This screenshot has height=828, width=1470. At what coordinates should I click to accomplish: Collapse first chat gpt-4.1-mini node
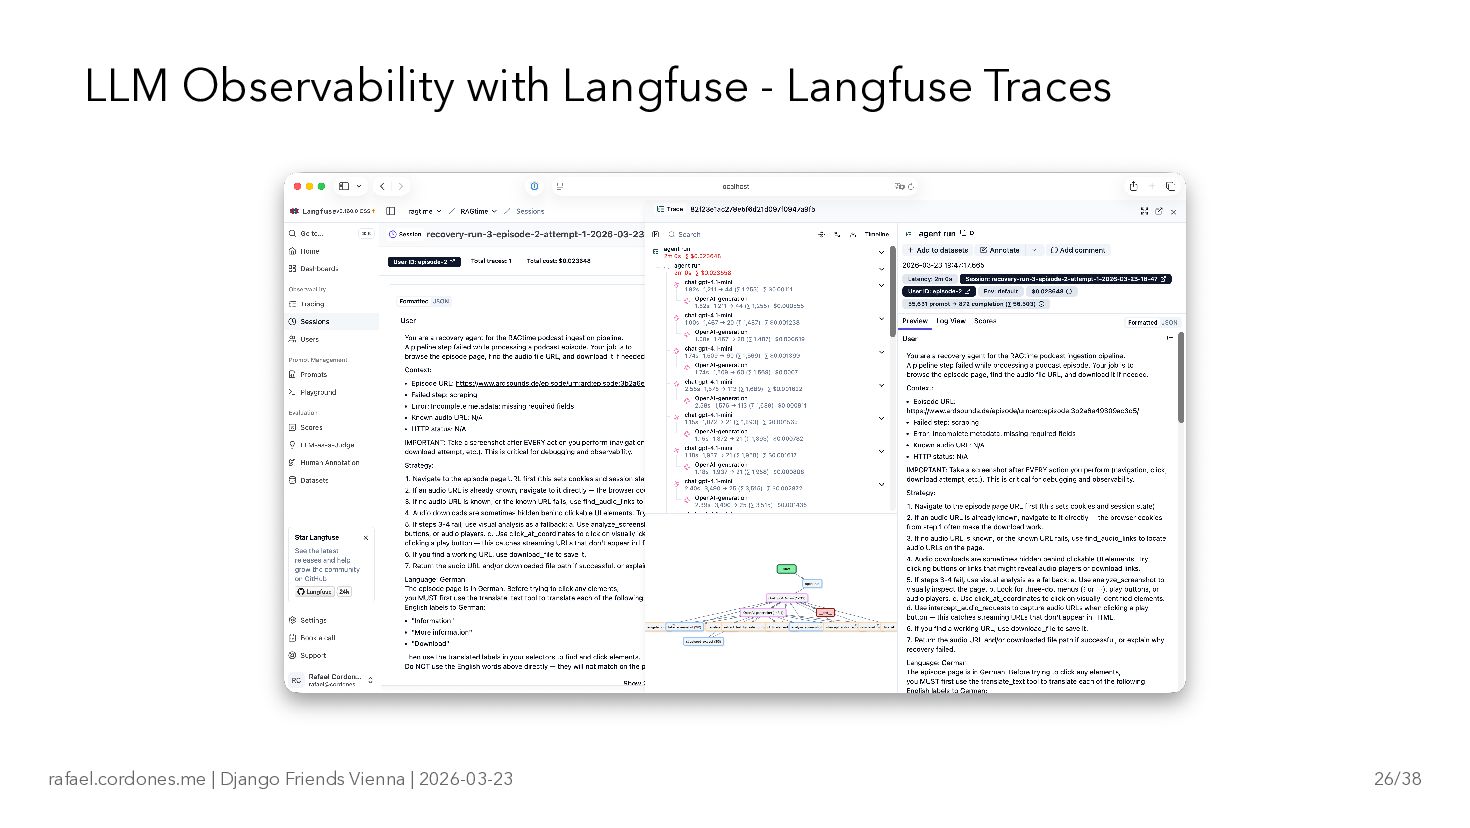pos(881,285)
